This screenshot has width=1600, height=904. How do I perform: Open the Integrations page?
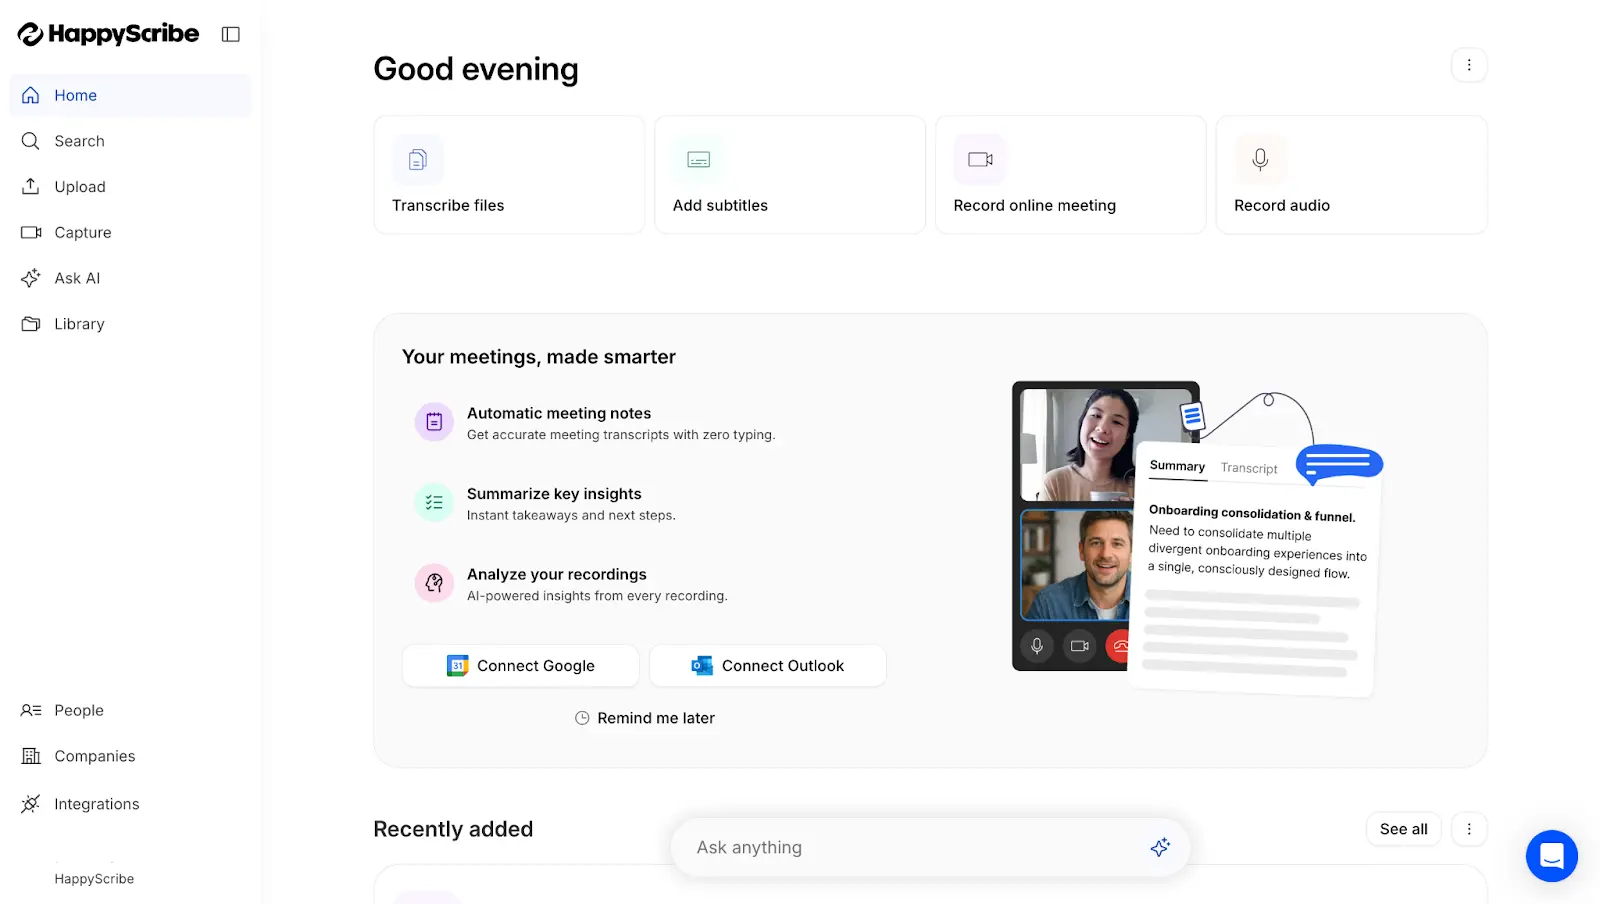point(96,803)
